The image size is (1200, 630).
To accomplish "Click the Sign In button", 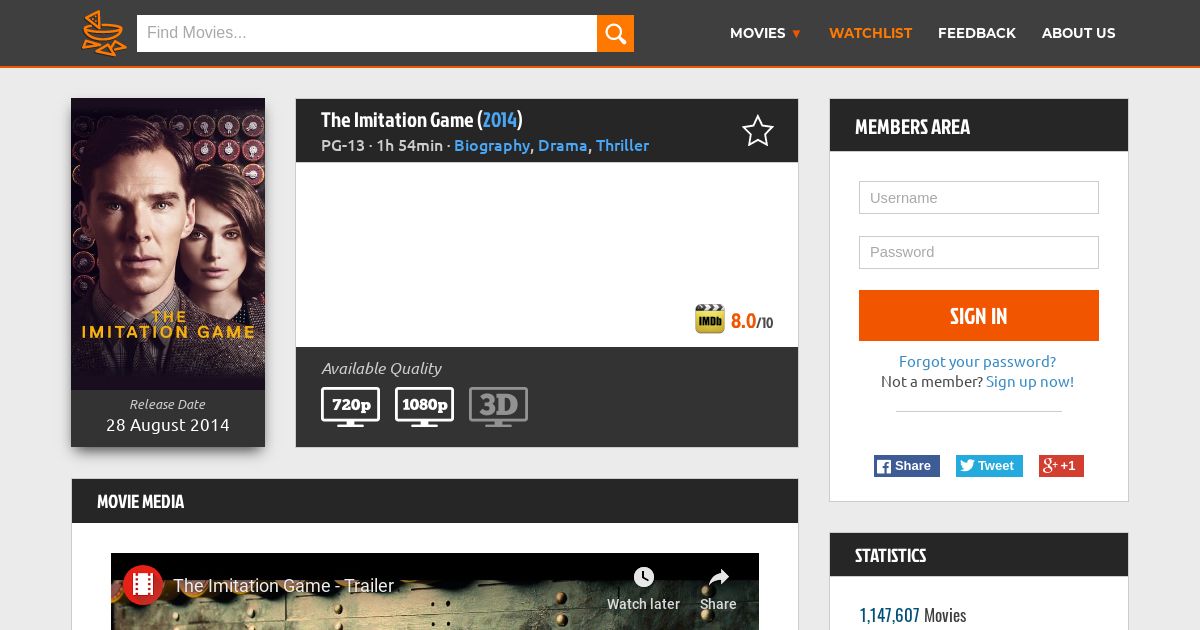I will coord(979,316).
